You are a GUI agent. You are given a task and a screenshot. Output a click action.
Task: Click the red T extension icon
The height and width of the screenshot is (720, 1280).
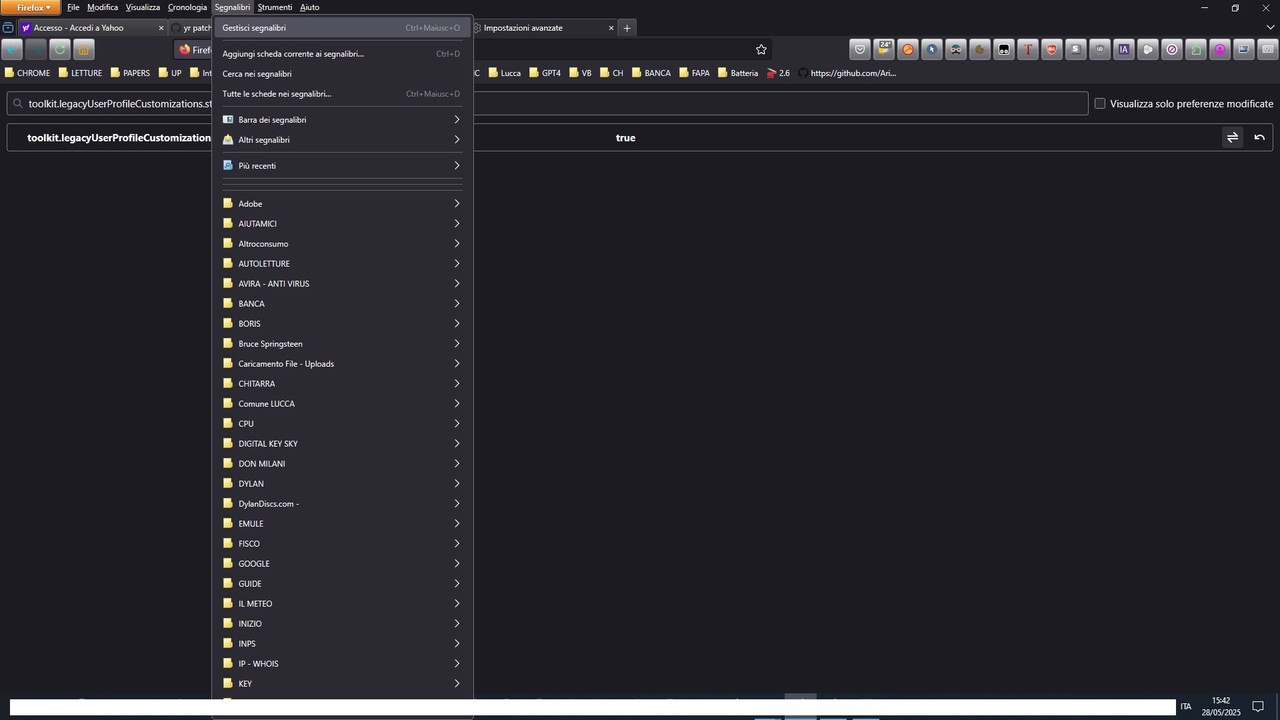[1028, 49]
